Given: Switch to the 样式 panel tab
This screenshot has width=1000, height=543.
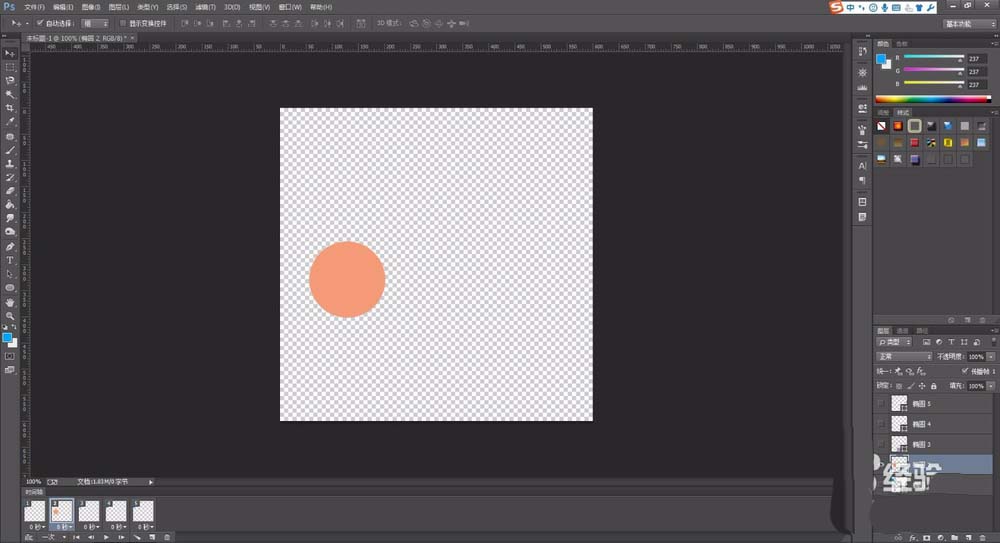Looking at the screenshot, I should click(x=901, y=112).
